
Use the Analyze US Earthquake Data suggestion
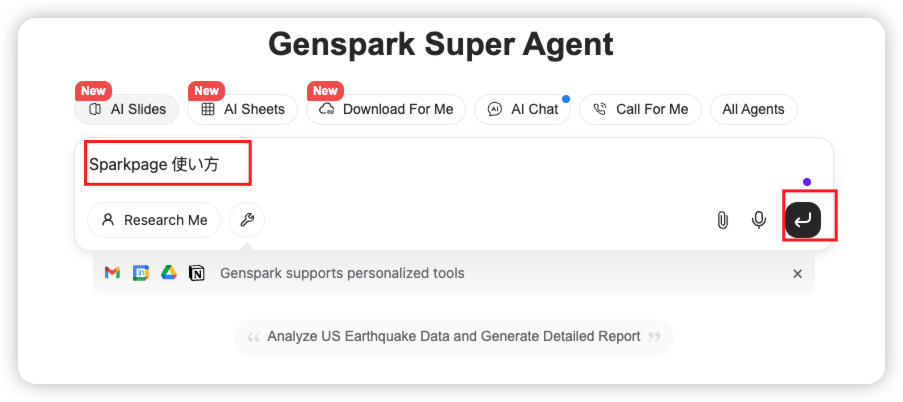[454, 337]
